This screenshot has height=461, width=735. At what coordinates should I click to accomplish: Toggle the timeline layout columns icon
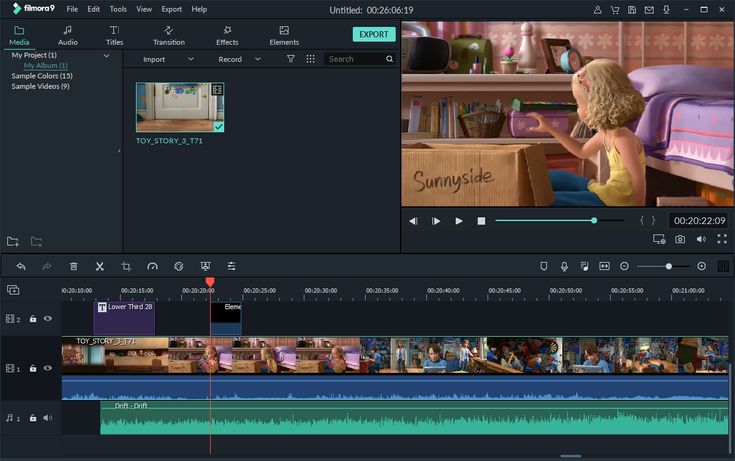click(x=723, y=266)
